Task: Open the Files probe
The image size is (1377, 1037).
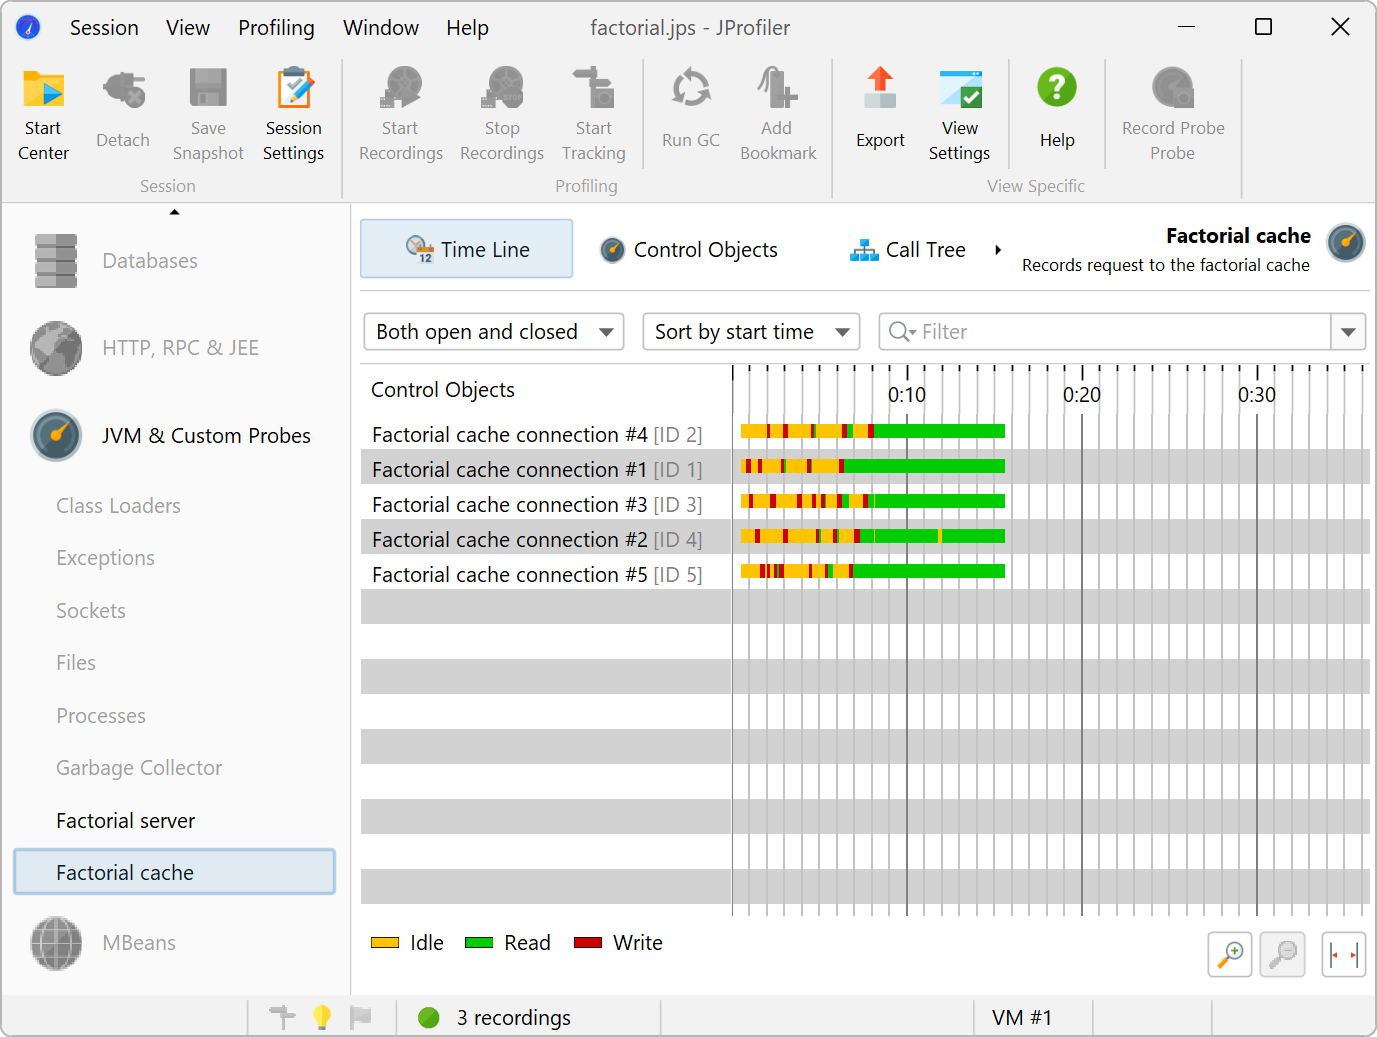Action: click(x=76, y=663)
